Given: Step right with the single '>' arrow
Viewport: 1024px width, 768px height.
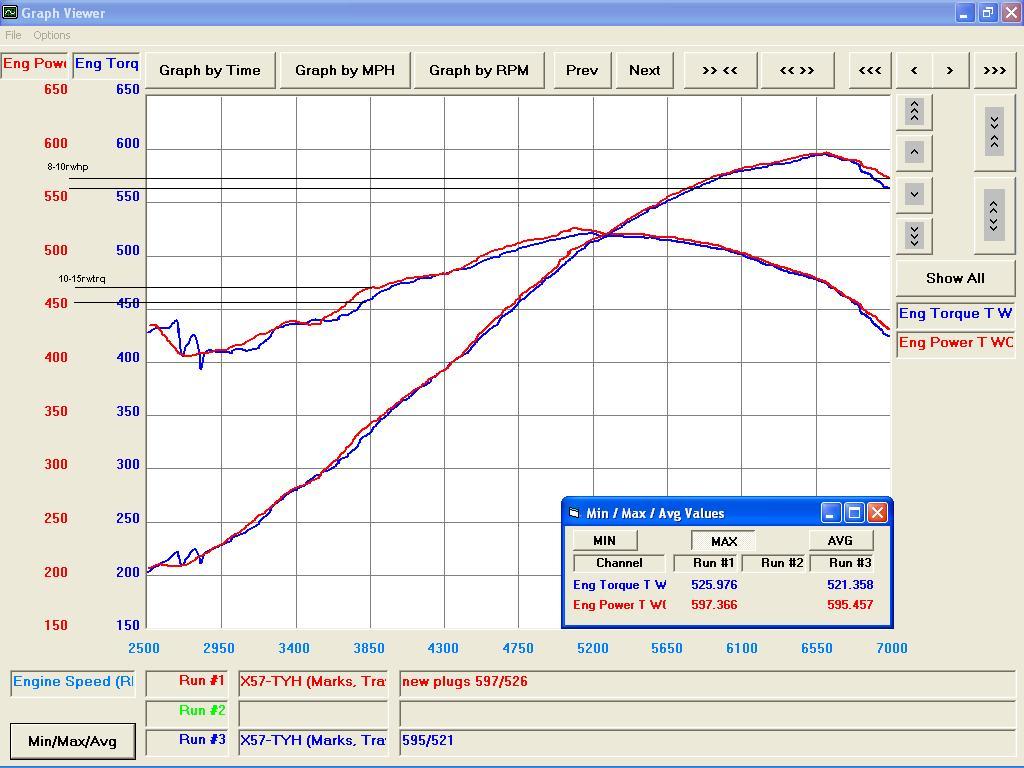Looking at the screenshot, I should pyautogui.click(x=950, y=71).
